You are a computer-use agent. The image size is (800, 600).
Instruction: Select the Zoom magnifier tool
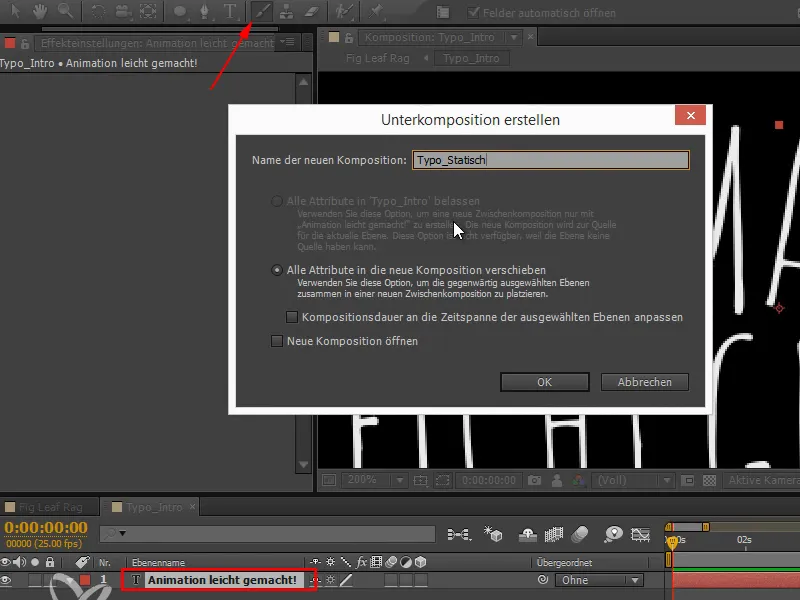click(65, 11)
